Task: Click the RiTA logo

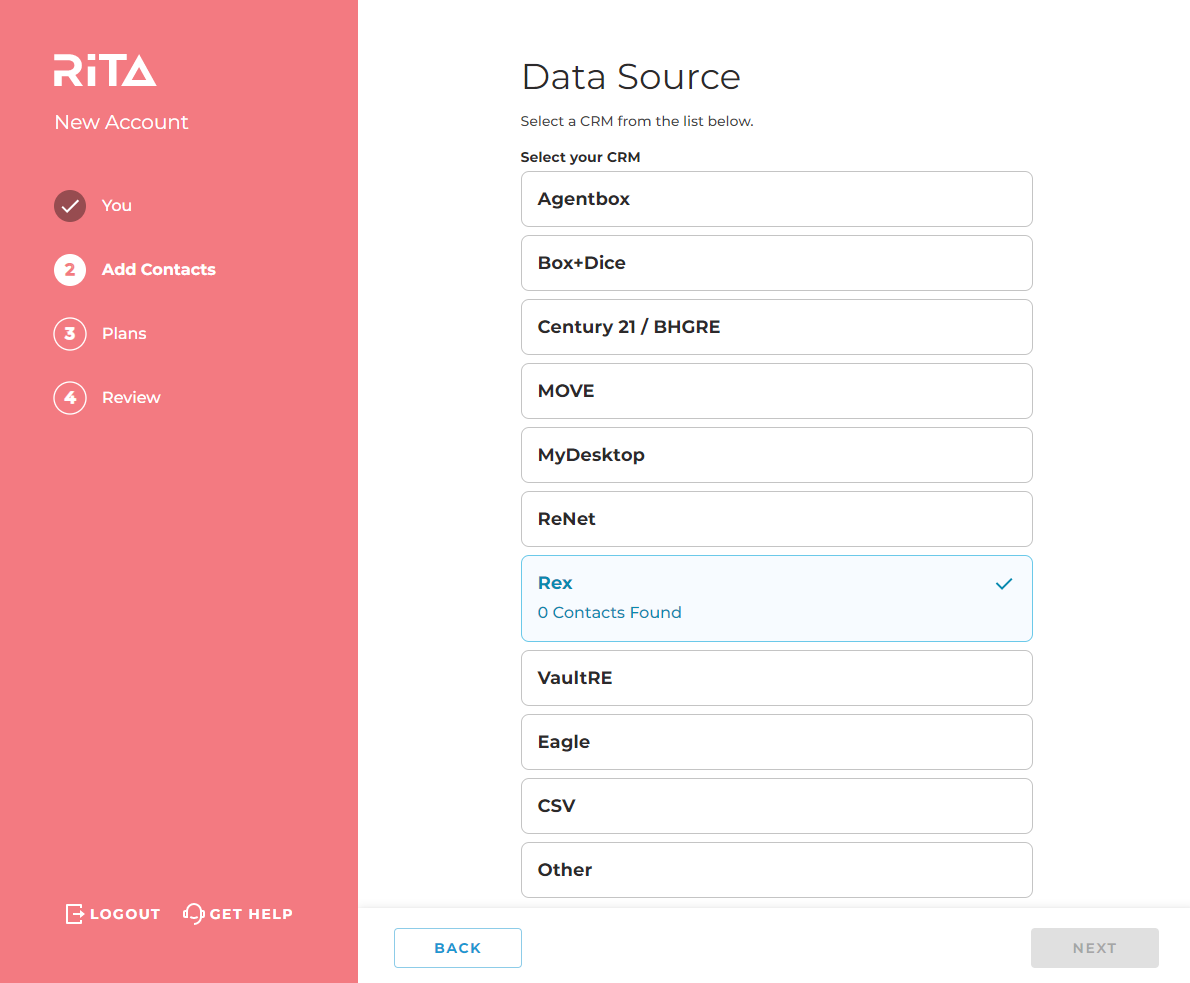Action: click(105, 71)
